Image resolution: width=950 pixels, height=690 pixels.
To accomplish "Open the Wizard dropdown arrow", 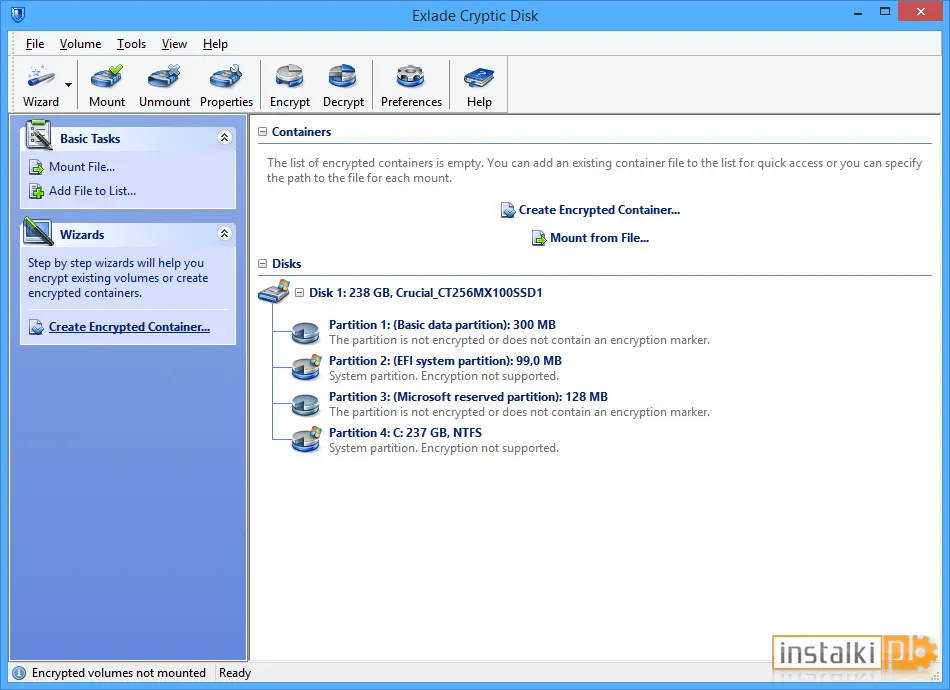I will [68, 85].
